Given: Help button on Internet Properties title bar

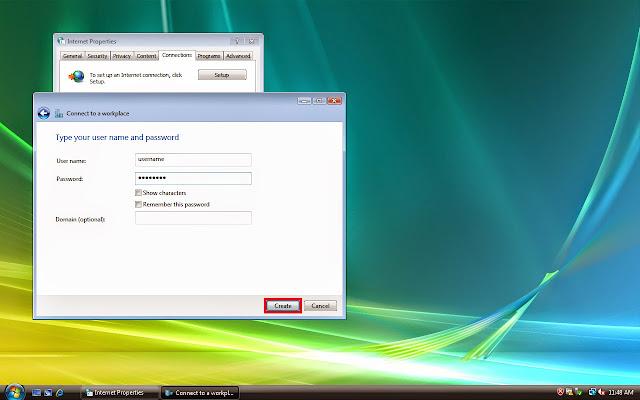Looking at the screenshot, I should [x=237, y=41].
